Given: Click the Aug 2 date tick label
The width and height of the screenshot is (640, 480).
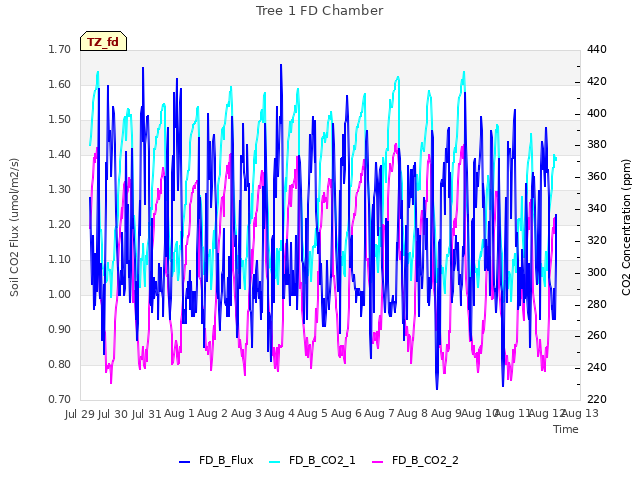Looking at the screenshot, I should click(x=213, y=414).
